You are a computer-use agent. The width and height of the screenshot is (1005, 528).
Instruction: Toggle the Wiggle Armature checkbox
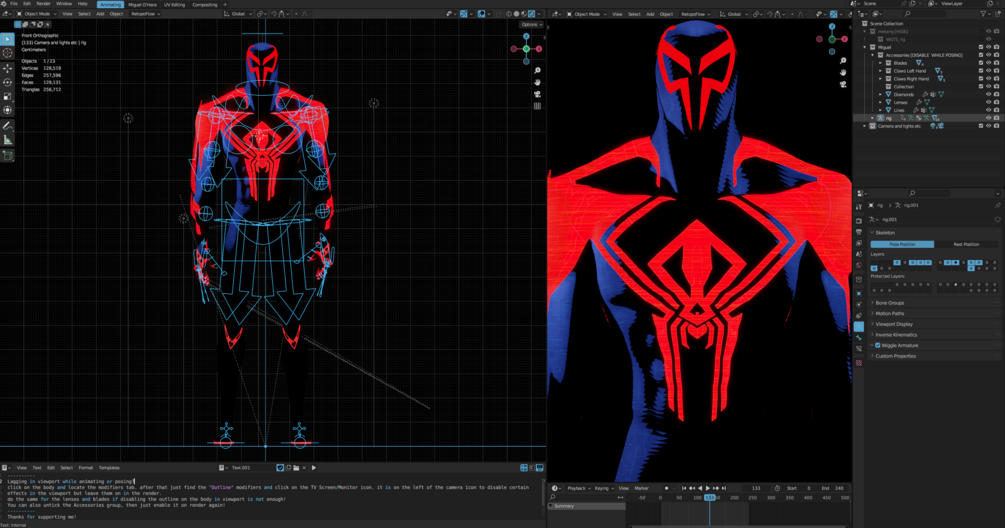[878, 345]
